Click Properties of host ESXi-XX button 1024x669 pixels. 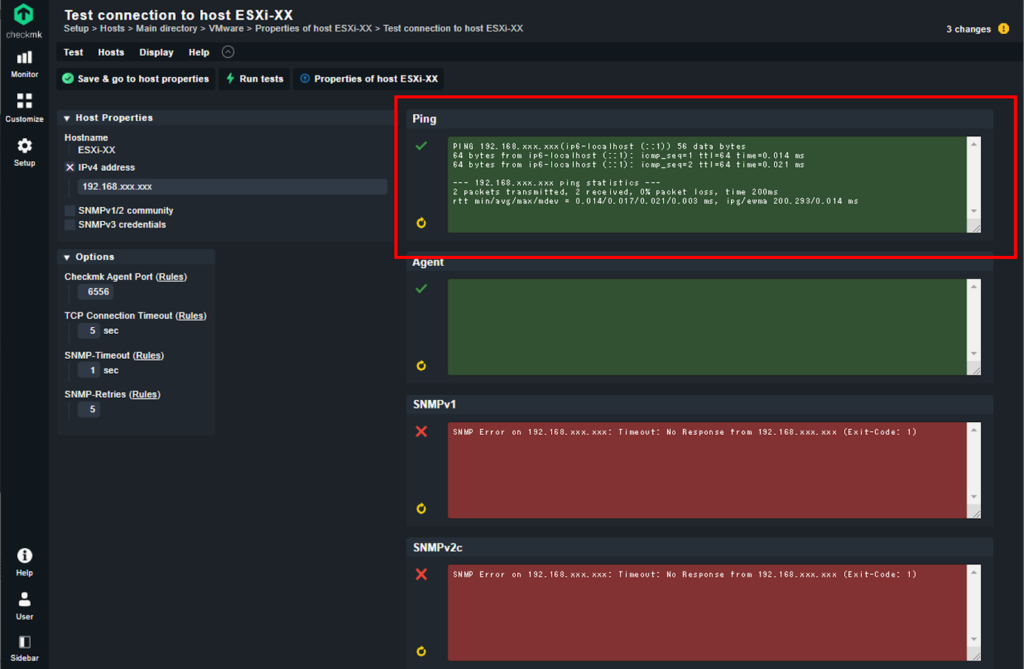pyautogui.click(x=369, y=78)
